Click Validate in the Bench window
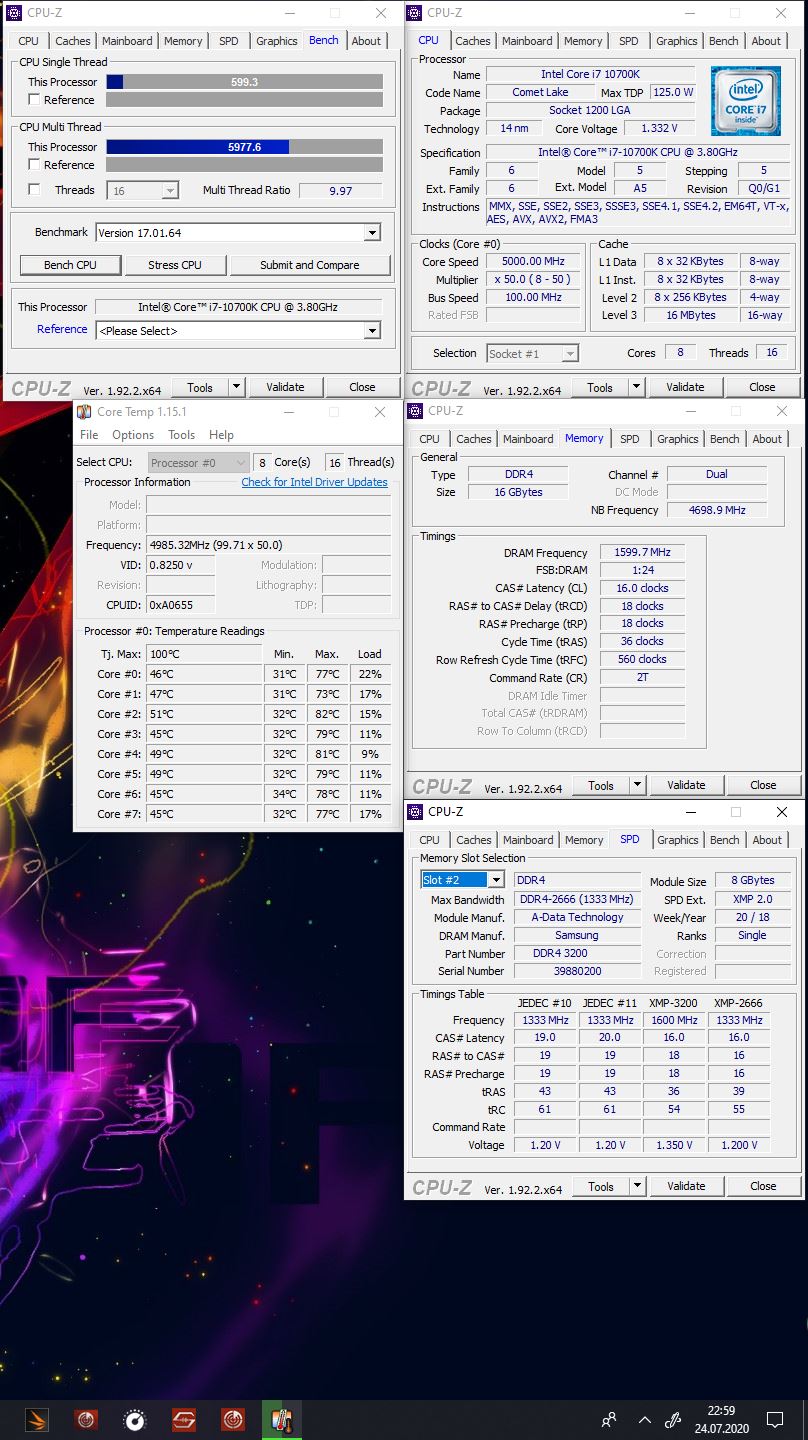The image size is (808, 1440). [x=285, y=387]
